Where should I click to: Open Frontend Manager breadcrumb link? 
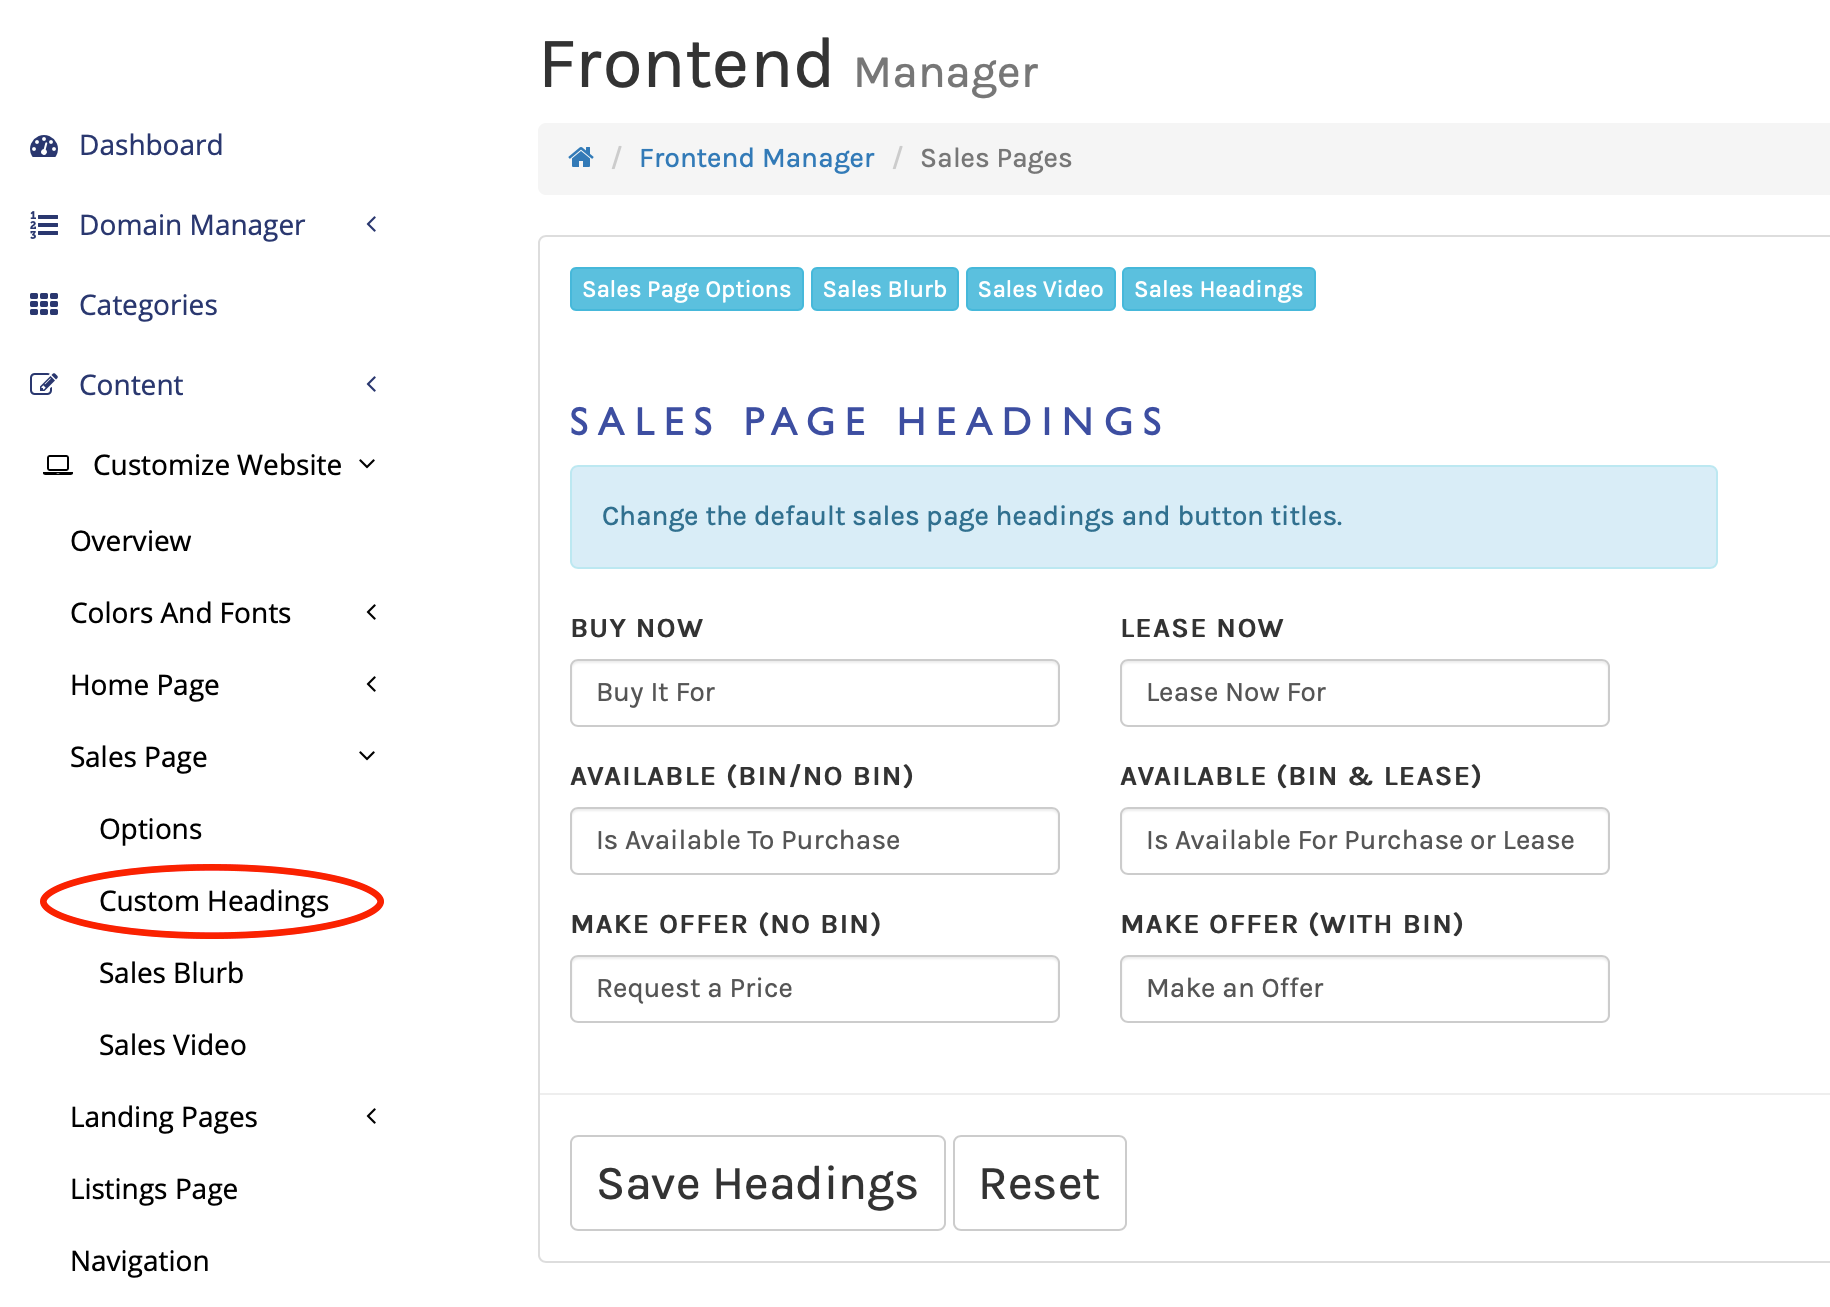[756, 158]
